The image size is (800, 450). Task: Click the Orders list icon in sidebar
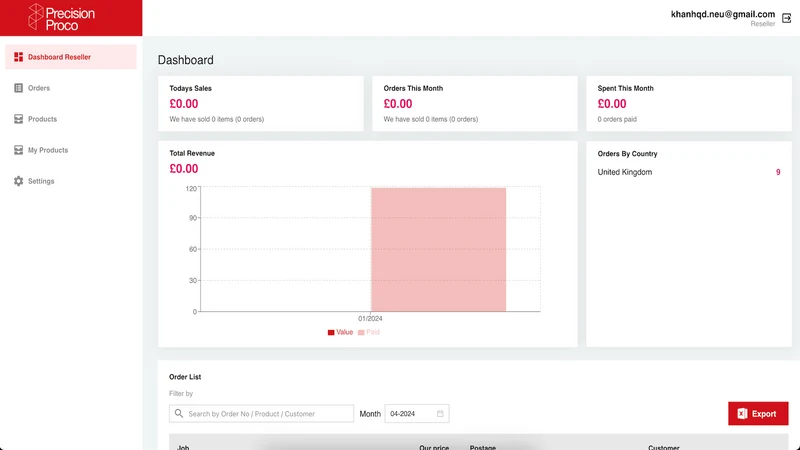coord(18,88)
